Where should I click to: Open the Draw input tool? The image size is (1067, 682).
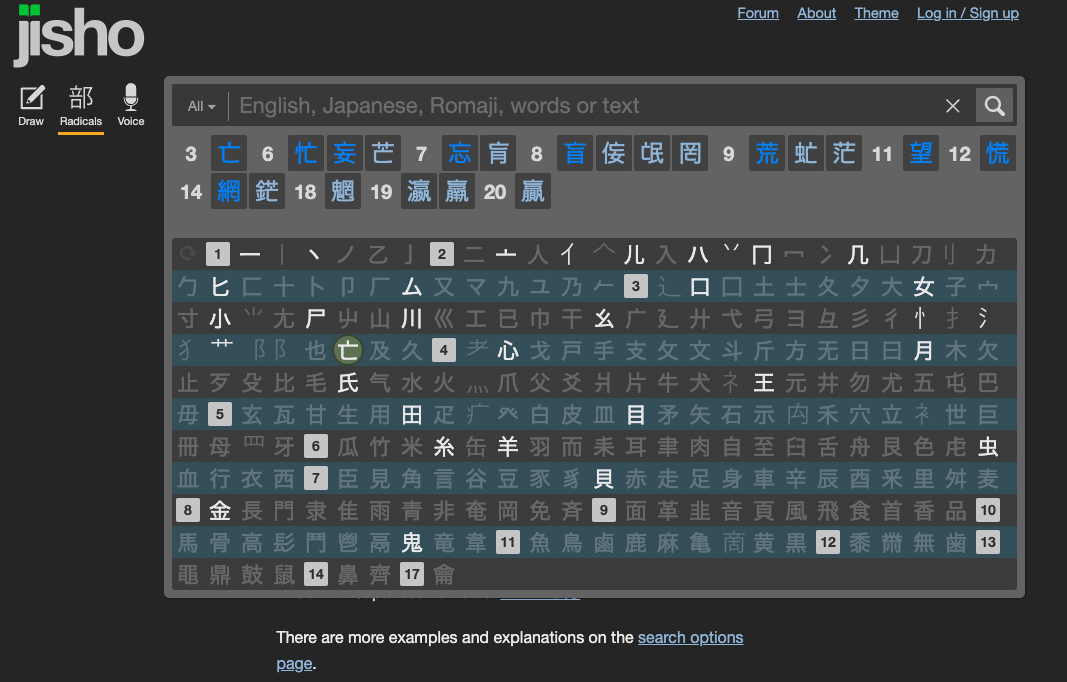[32, 105]
